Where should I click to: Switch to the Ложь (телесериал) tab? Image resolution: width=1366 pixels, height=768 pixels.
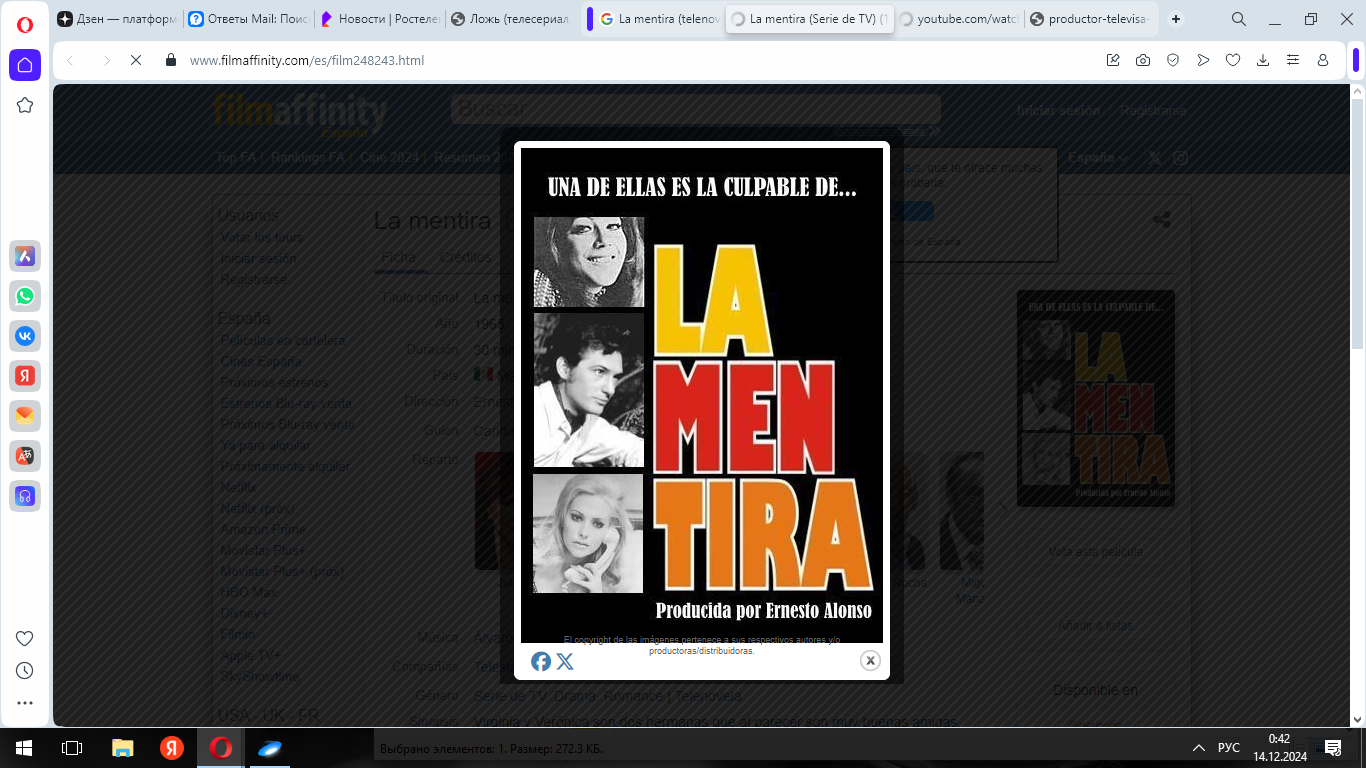[510, 19]
